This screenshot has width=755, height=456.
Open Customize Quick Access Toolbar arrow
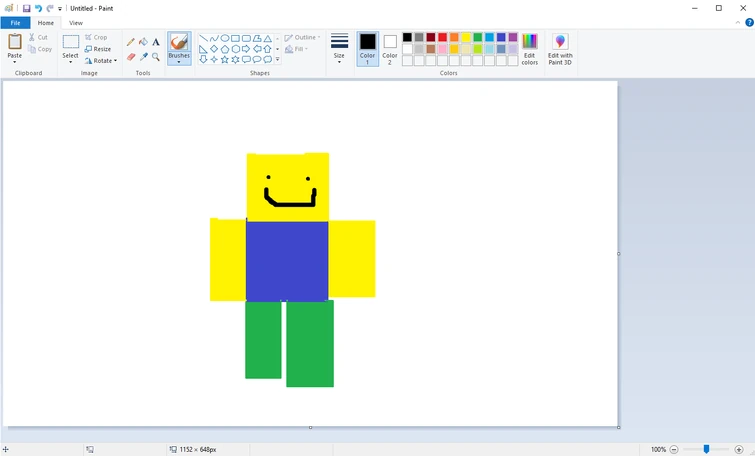click(60, 9)
